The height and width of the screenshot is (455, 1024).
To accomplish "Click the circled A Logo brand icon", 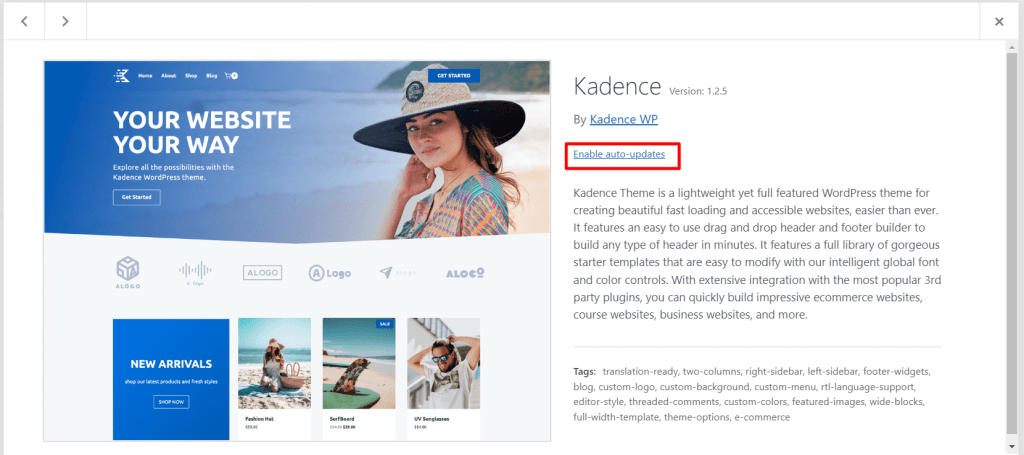I will pyautogui.click(x=330, y=273).
